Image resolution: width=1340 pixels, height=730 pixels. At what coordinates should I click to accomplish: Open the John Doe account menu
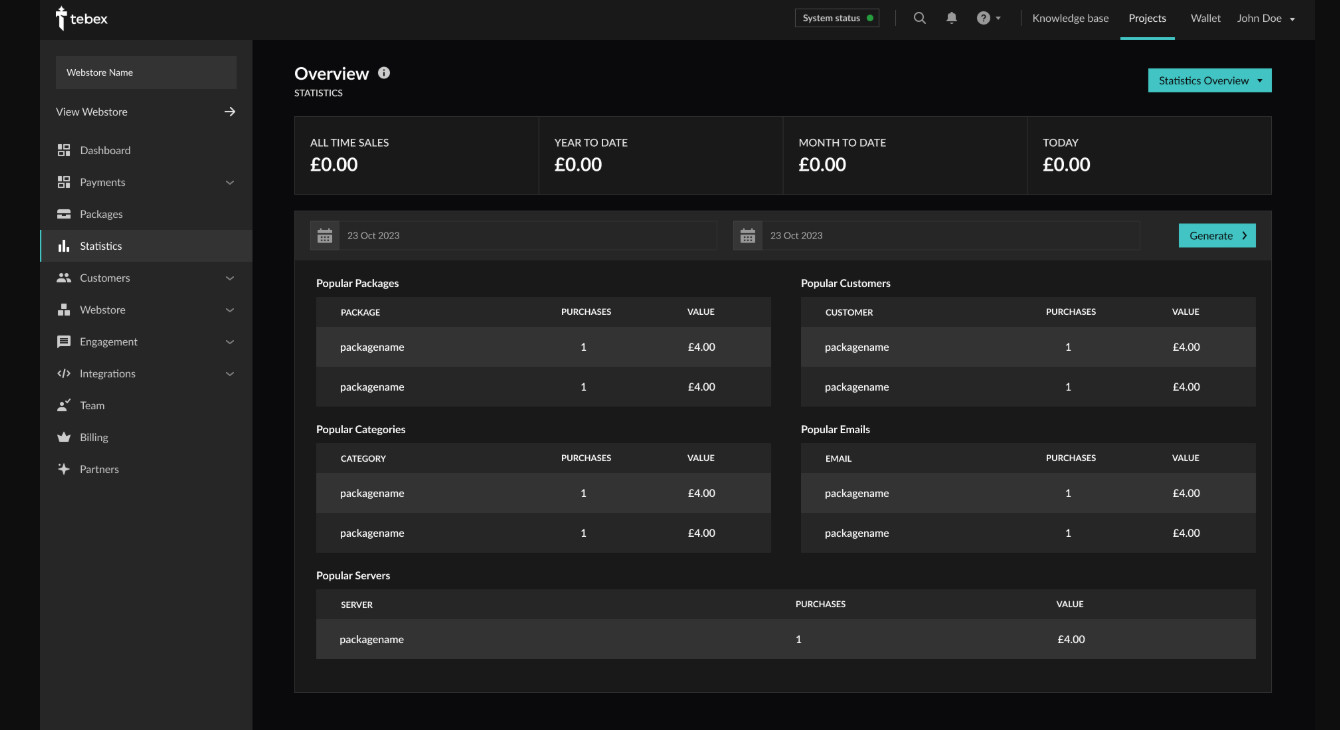coord(1265,18)
